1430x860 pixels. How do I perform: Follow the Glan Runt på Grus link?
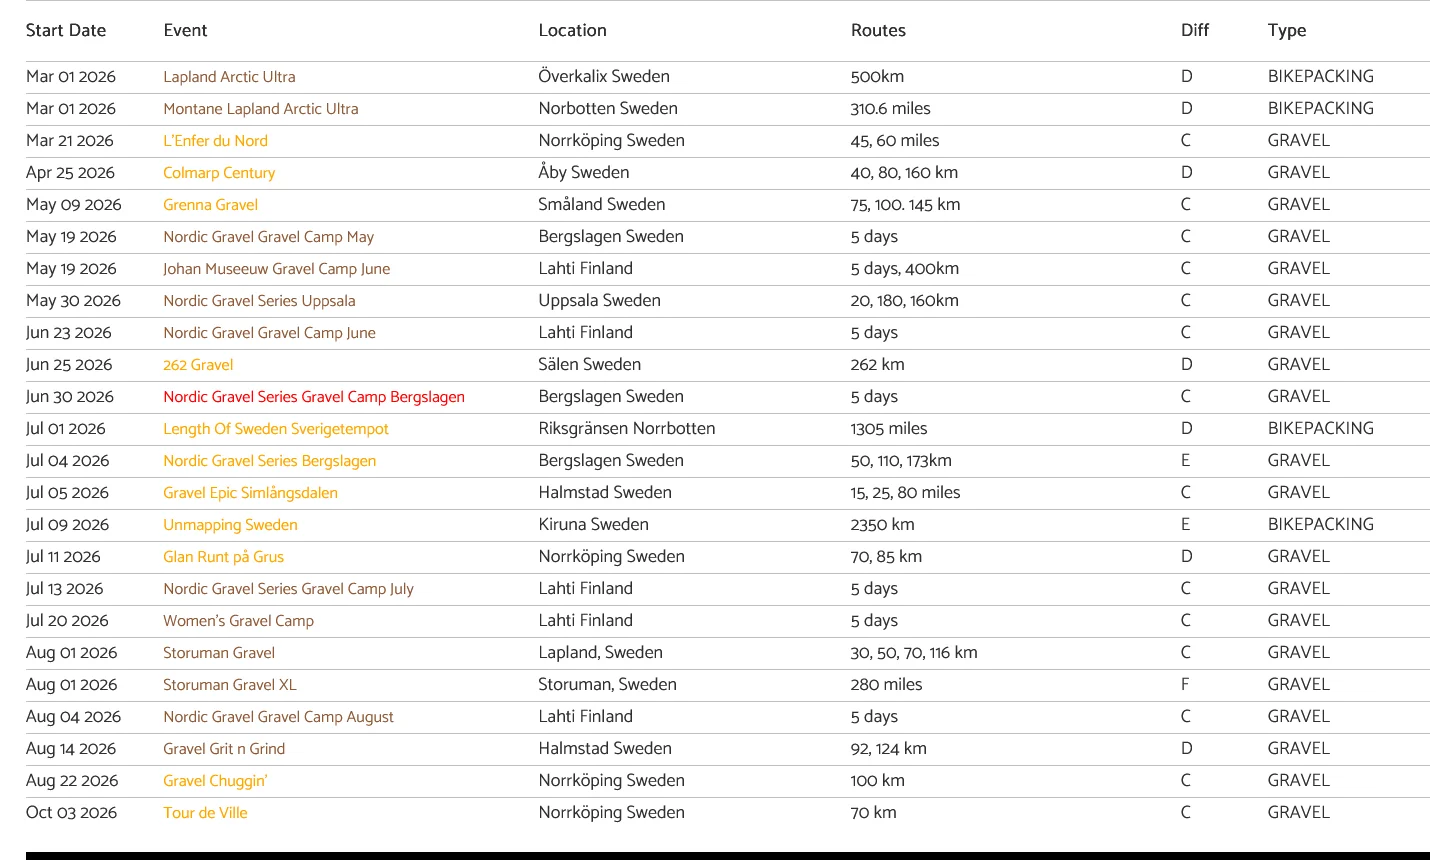(x=223, y=557)
